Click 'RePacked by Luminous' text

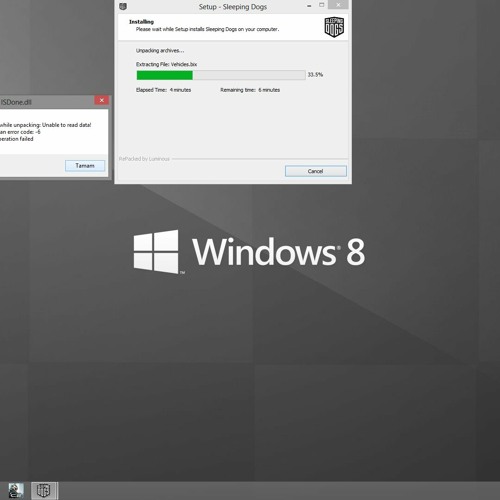144,159
